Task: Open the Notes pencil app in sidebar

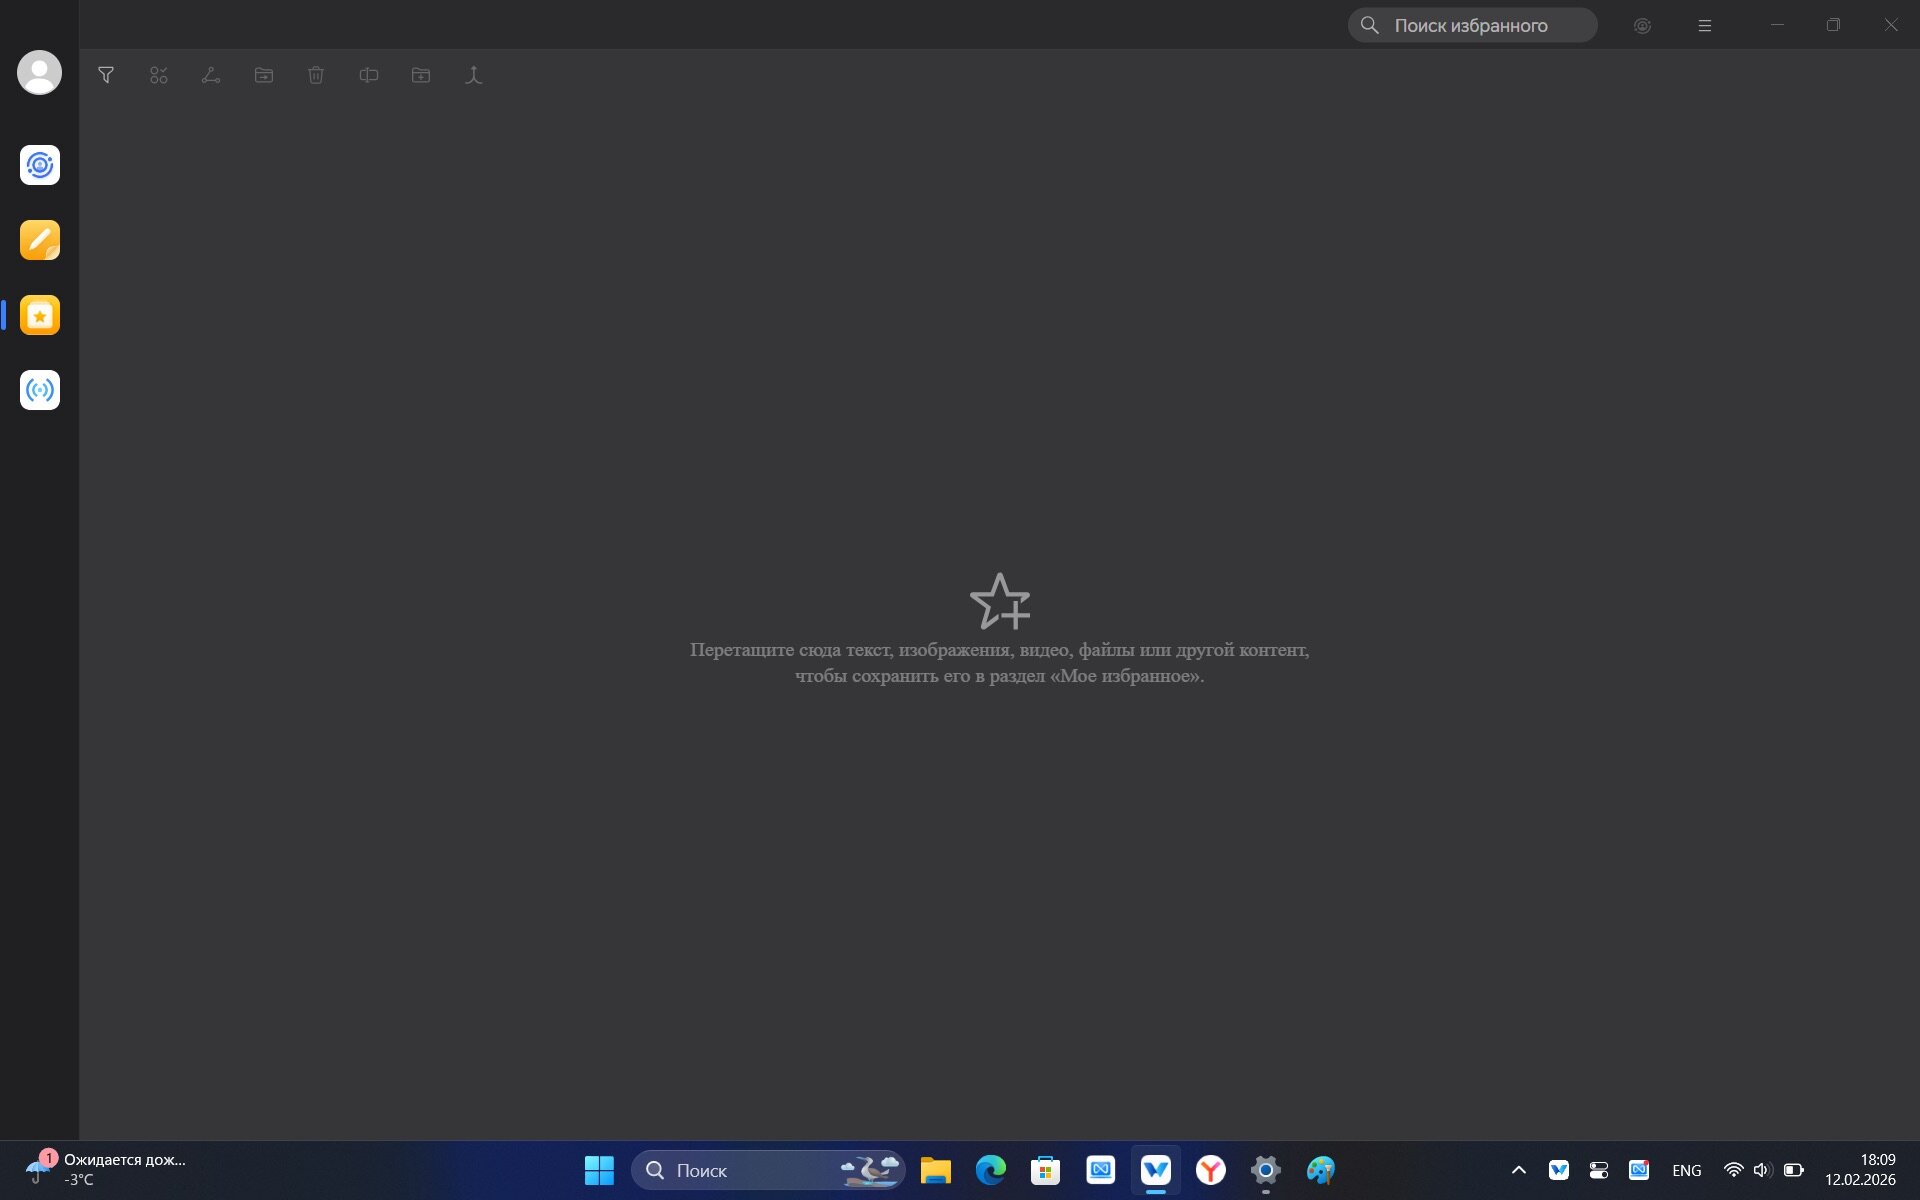Action: pyautogui.click(x=40, y=240)
